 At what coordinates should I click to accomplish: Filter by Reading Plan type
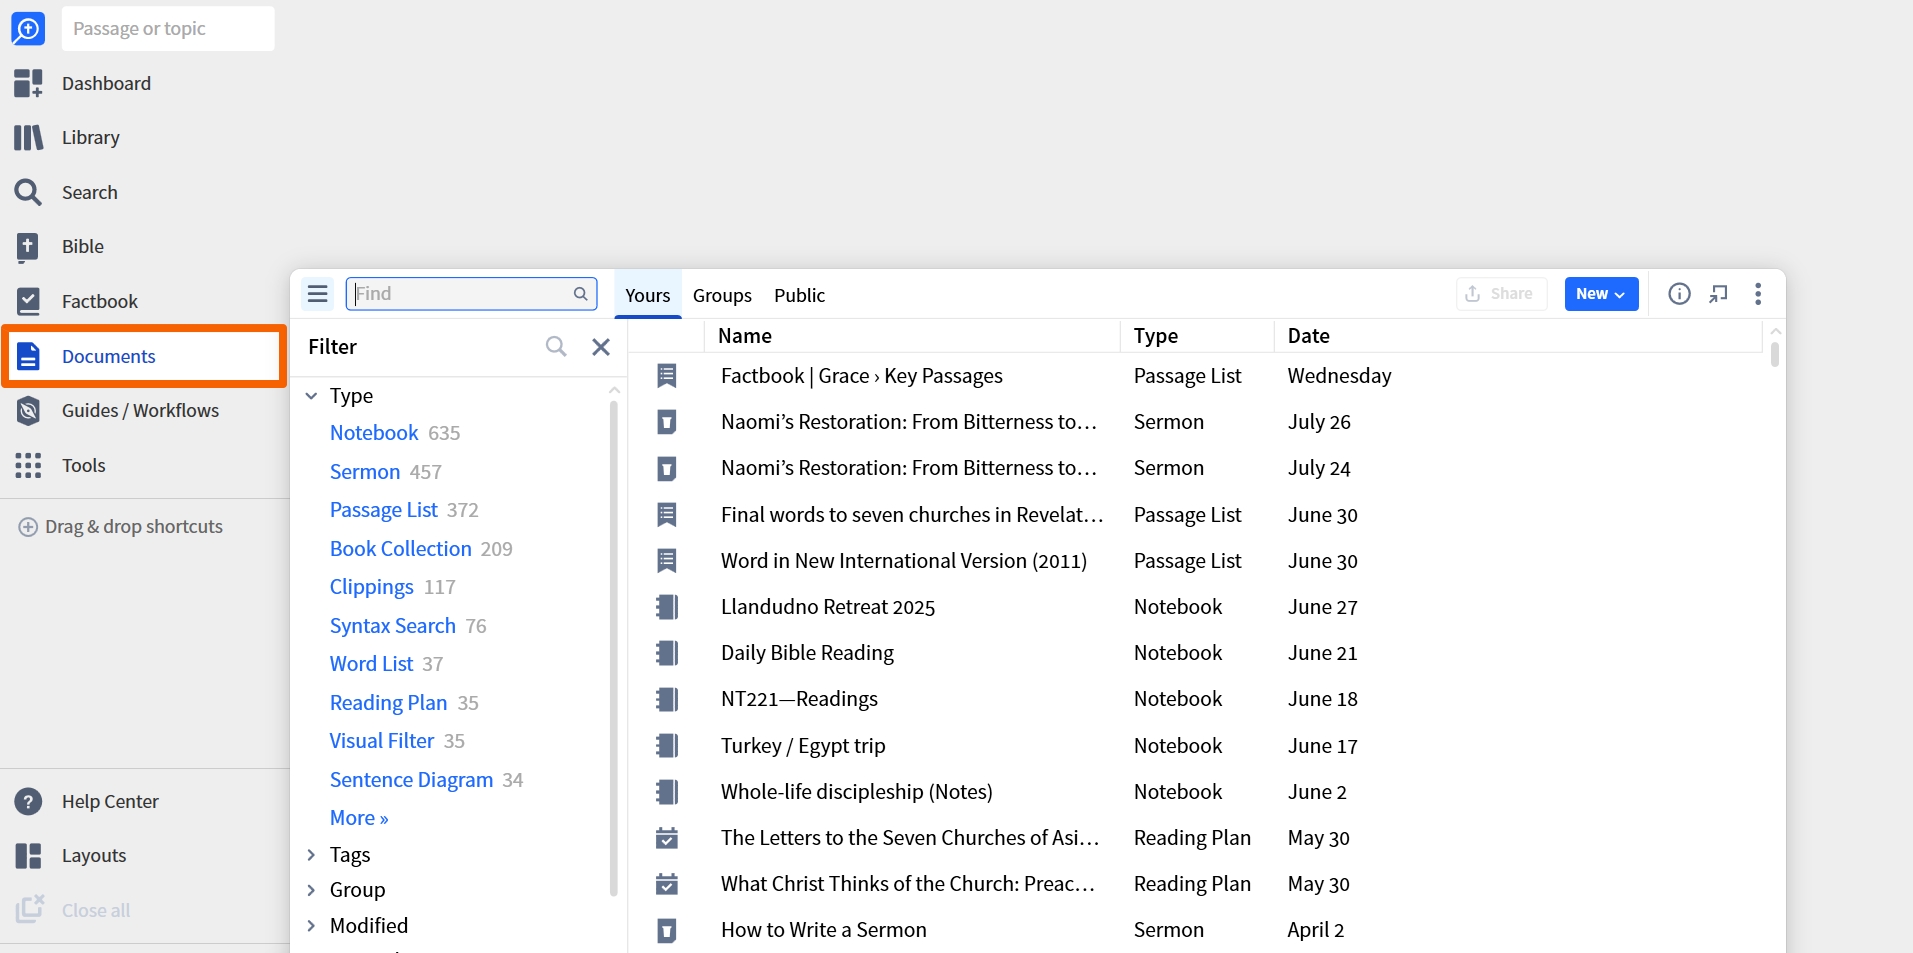click(x=389, y=703)
